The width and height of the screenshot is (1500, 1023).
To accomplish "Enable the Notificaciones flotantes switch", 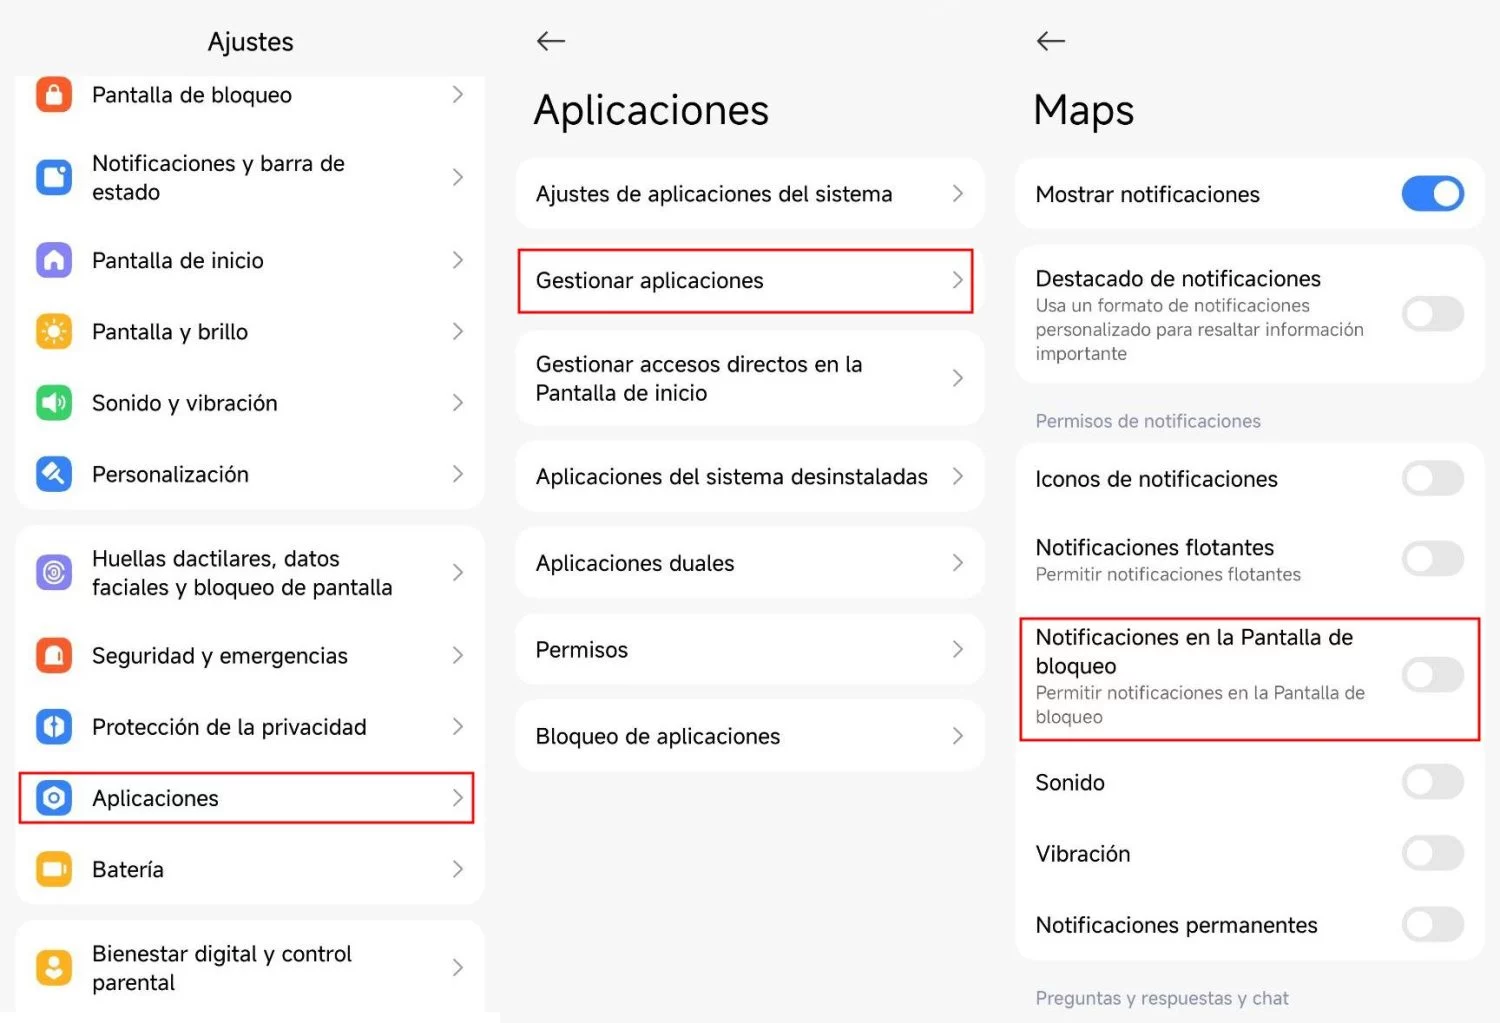I will [x=1432, y=559].
